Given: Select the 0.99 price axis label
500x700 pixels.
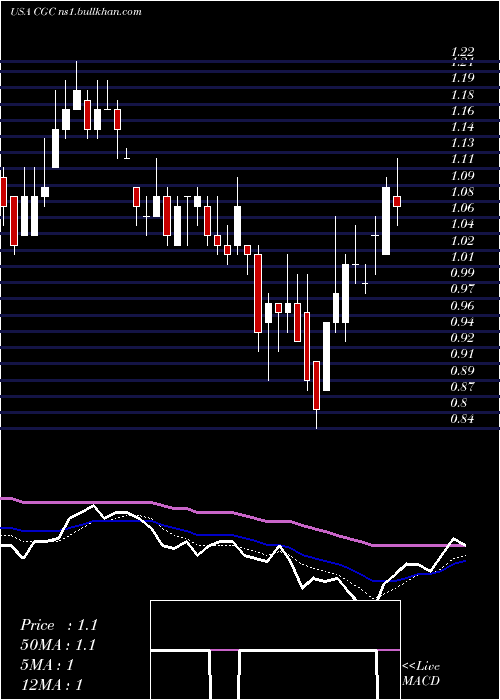Looking at the screenshot, I should [462, 273].
